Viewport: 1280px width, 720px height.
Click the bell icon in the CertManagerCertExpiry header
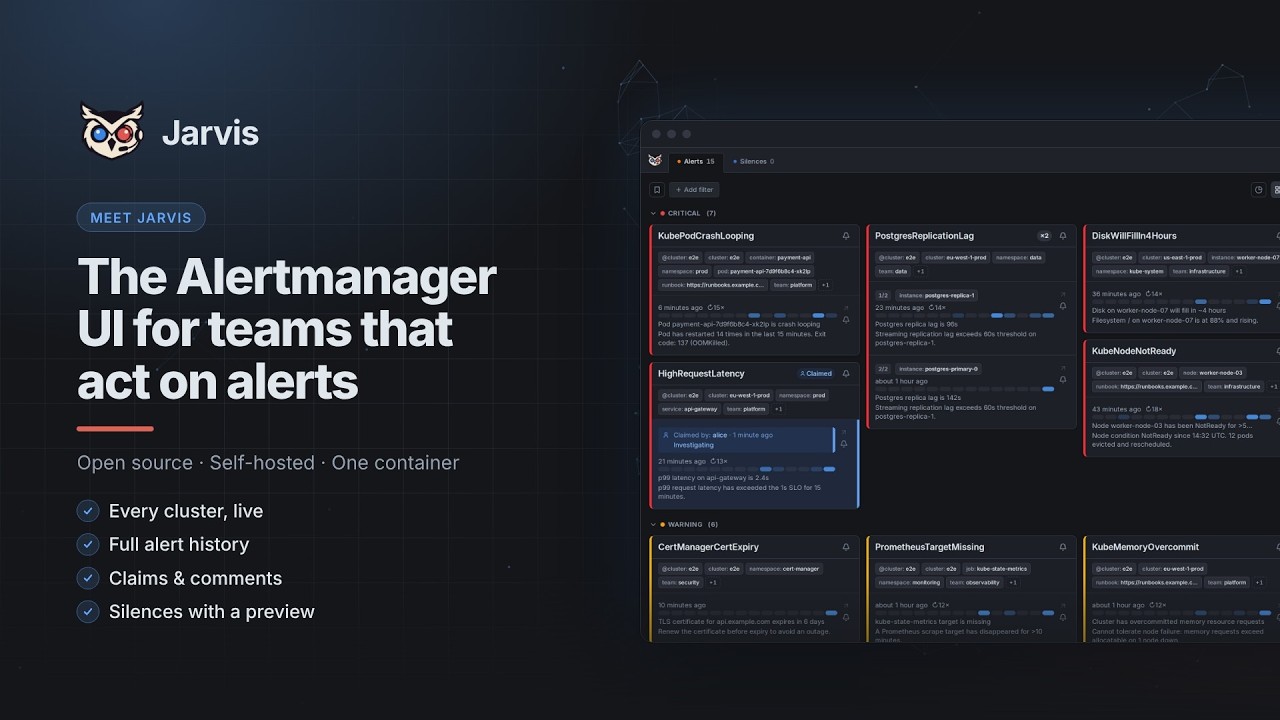click(x=846, y=547)
